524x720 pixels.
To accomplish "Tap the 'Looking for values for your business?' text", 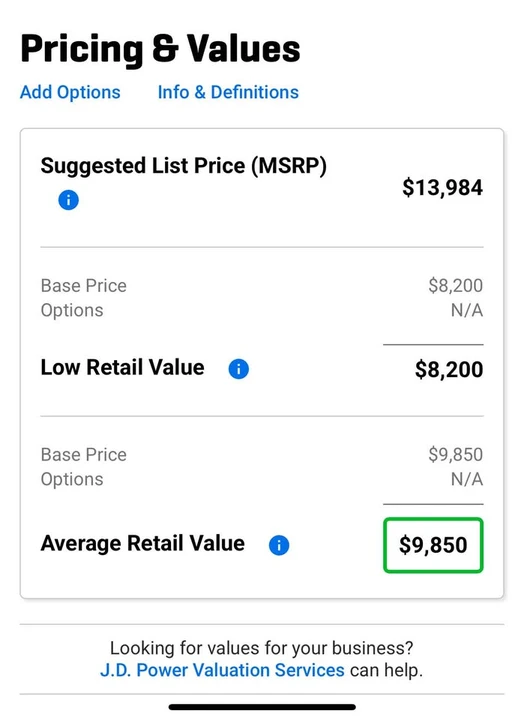I will point(262,648).
